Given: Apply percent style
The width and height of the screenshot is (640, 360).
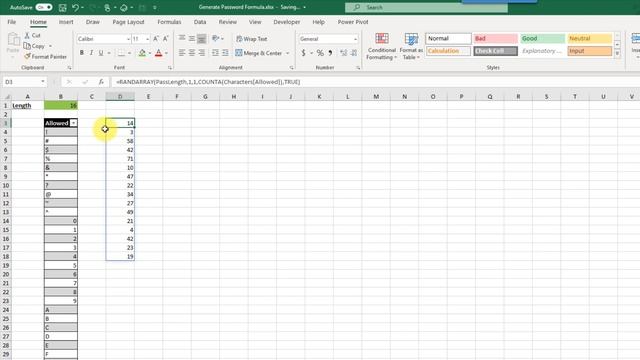Looking at the screenshot, I should pyautogui.click(x=320, y=53).
